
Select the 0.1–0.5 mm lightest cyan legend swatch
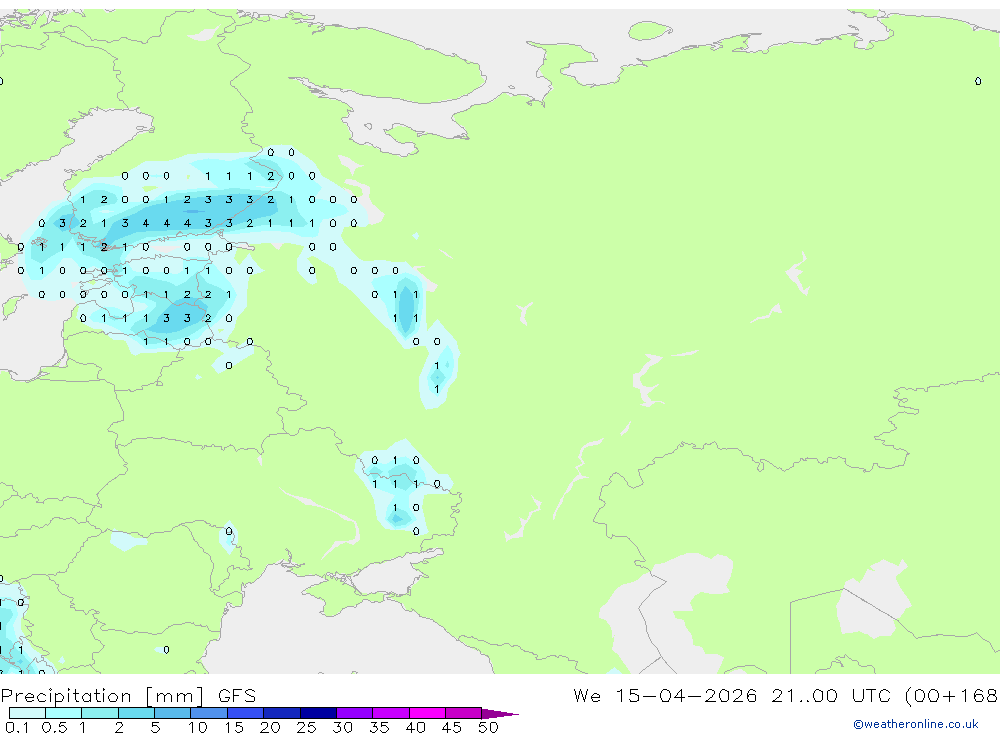pos(27,713)
